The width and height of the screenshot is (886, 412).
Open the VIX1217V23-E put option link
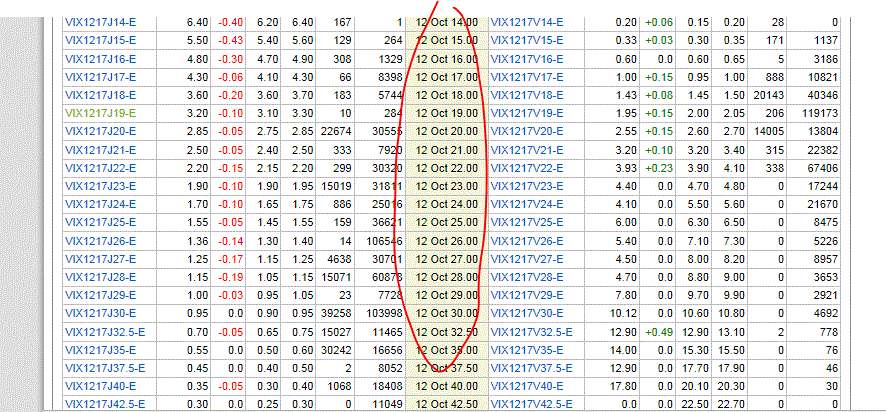click(527, 187)
